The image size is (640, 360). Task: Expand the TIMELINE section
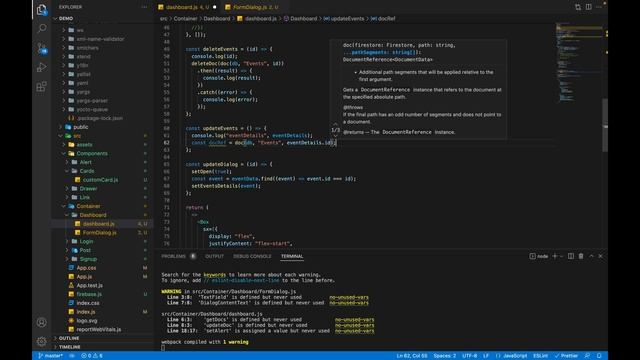point(69,347)
